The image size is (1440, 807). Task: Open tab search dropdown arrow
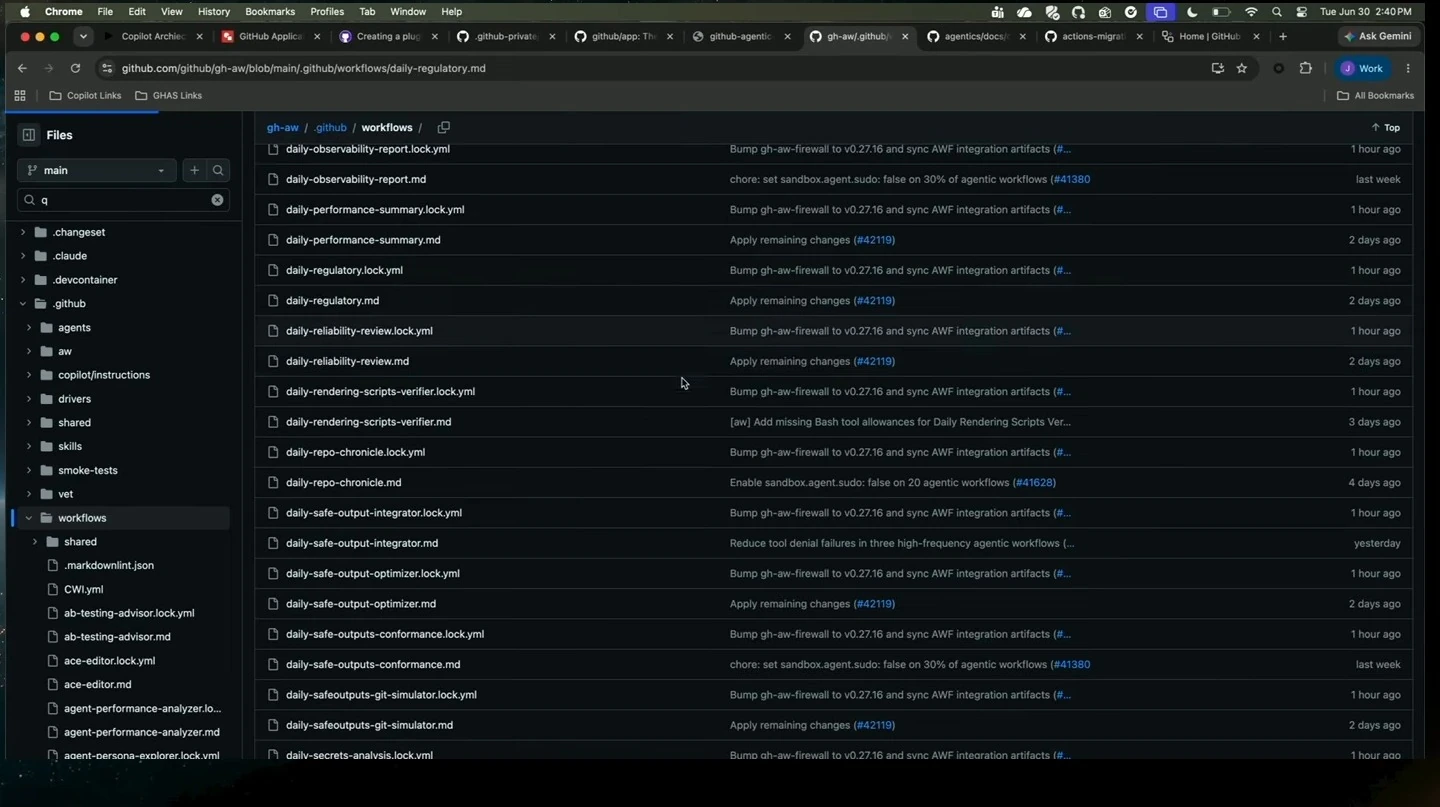[x=83, y=36]
